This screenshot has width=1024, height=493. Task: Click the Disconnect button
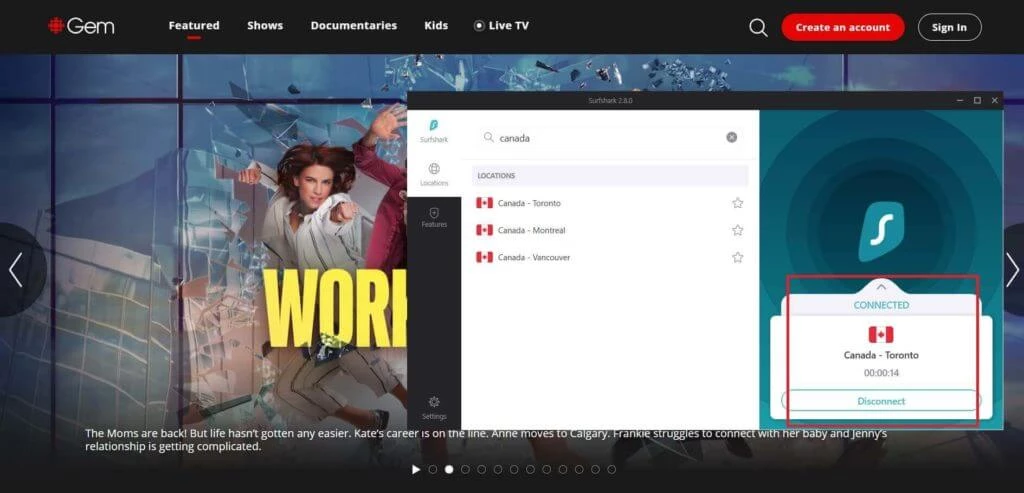click(x=881, y=401)
